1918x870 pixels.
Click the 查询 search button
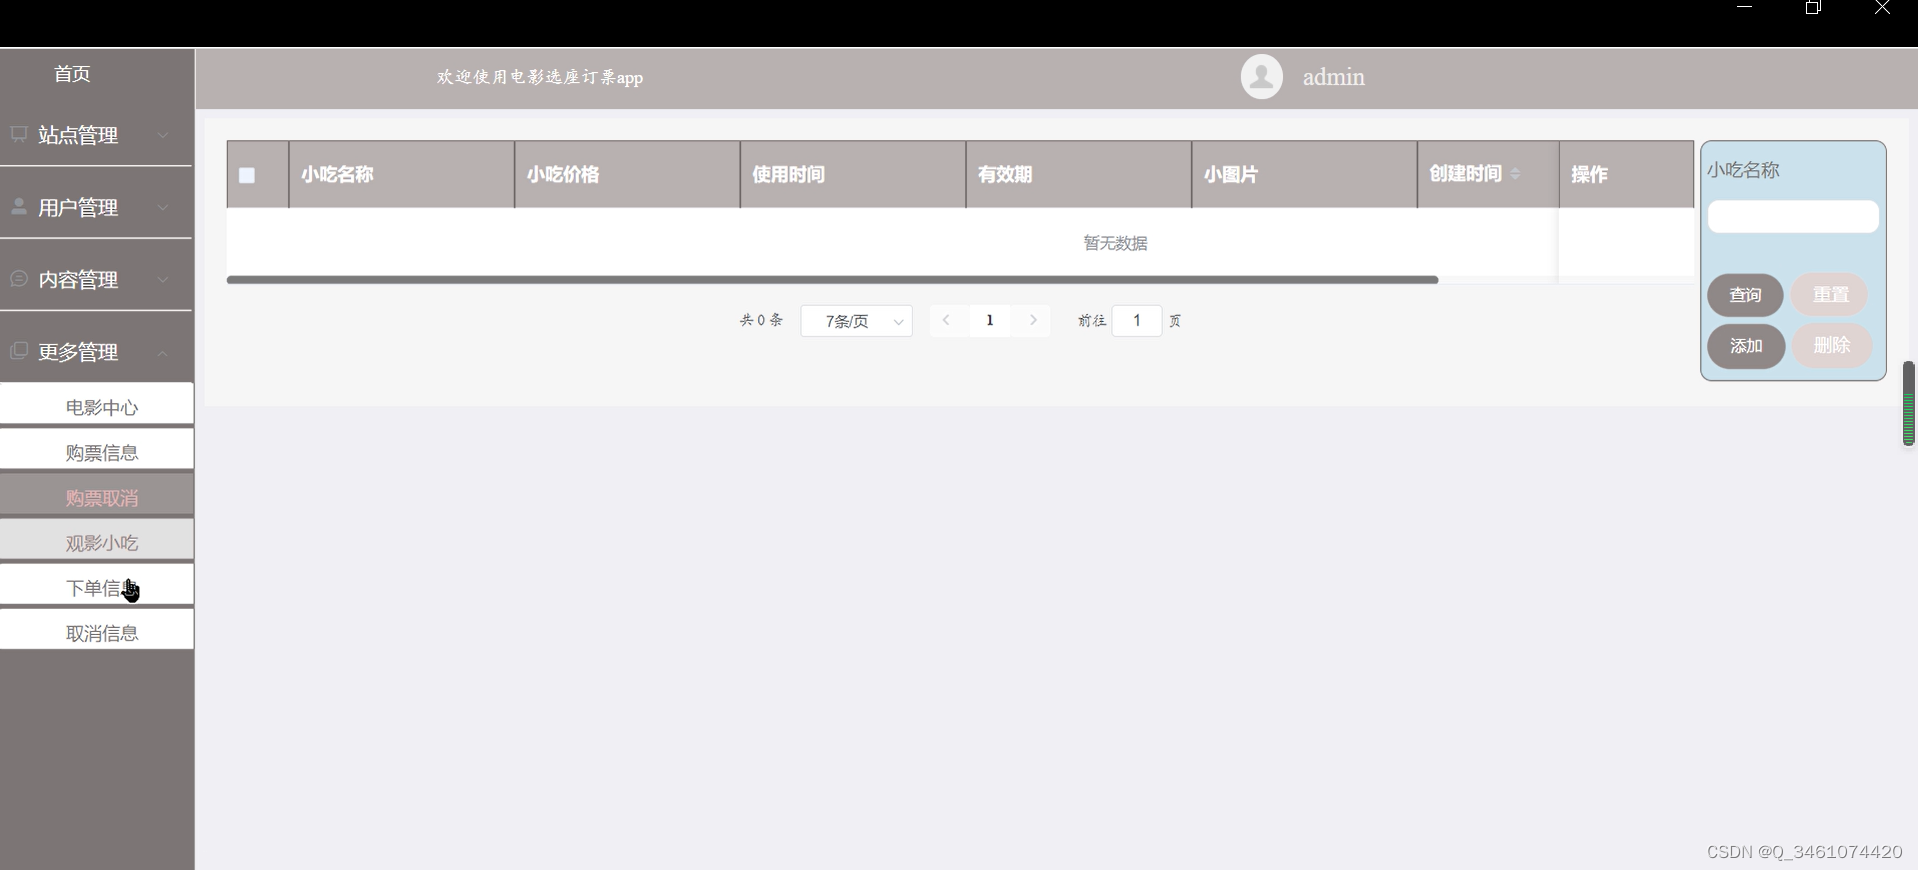[1745, 295]
